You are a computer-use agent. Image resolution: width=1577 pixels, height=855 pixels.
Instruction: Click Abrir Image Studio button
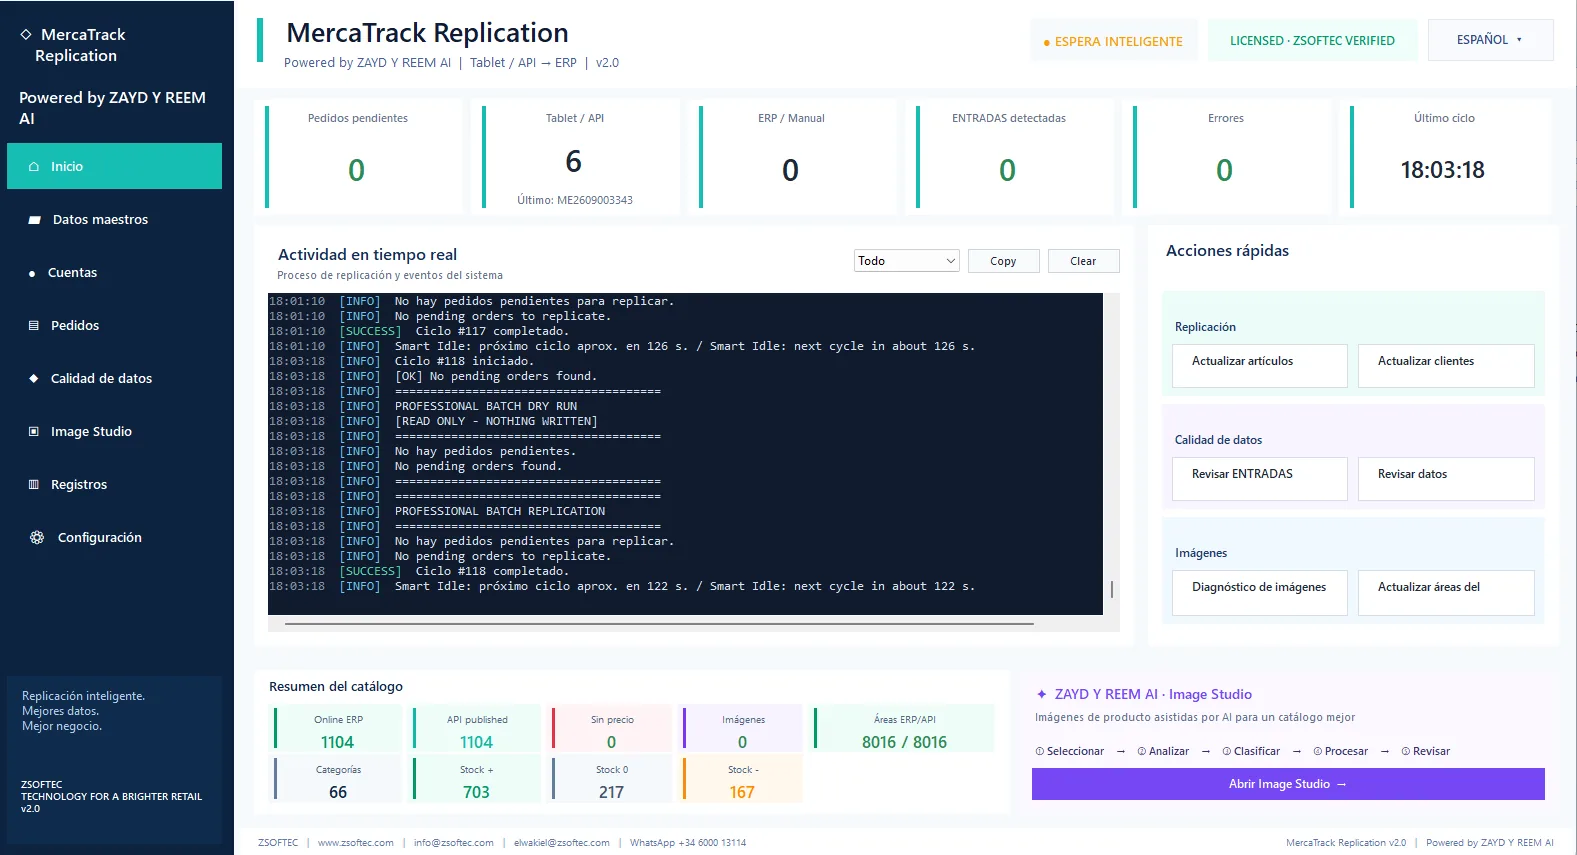[x=1288, y=784]
